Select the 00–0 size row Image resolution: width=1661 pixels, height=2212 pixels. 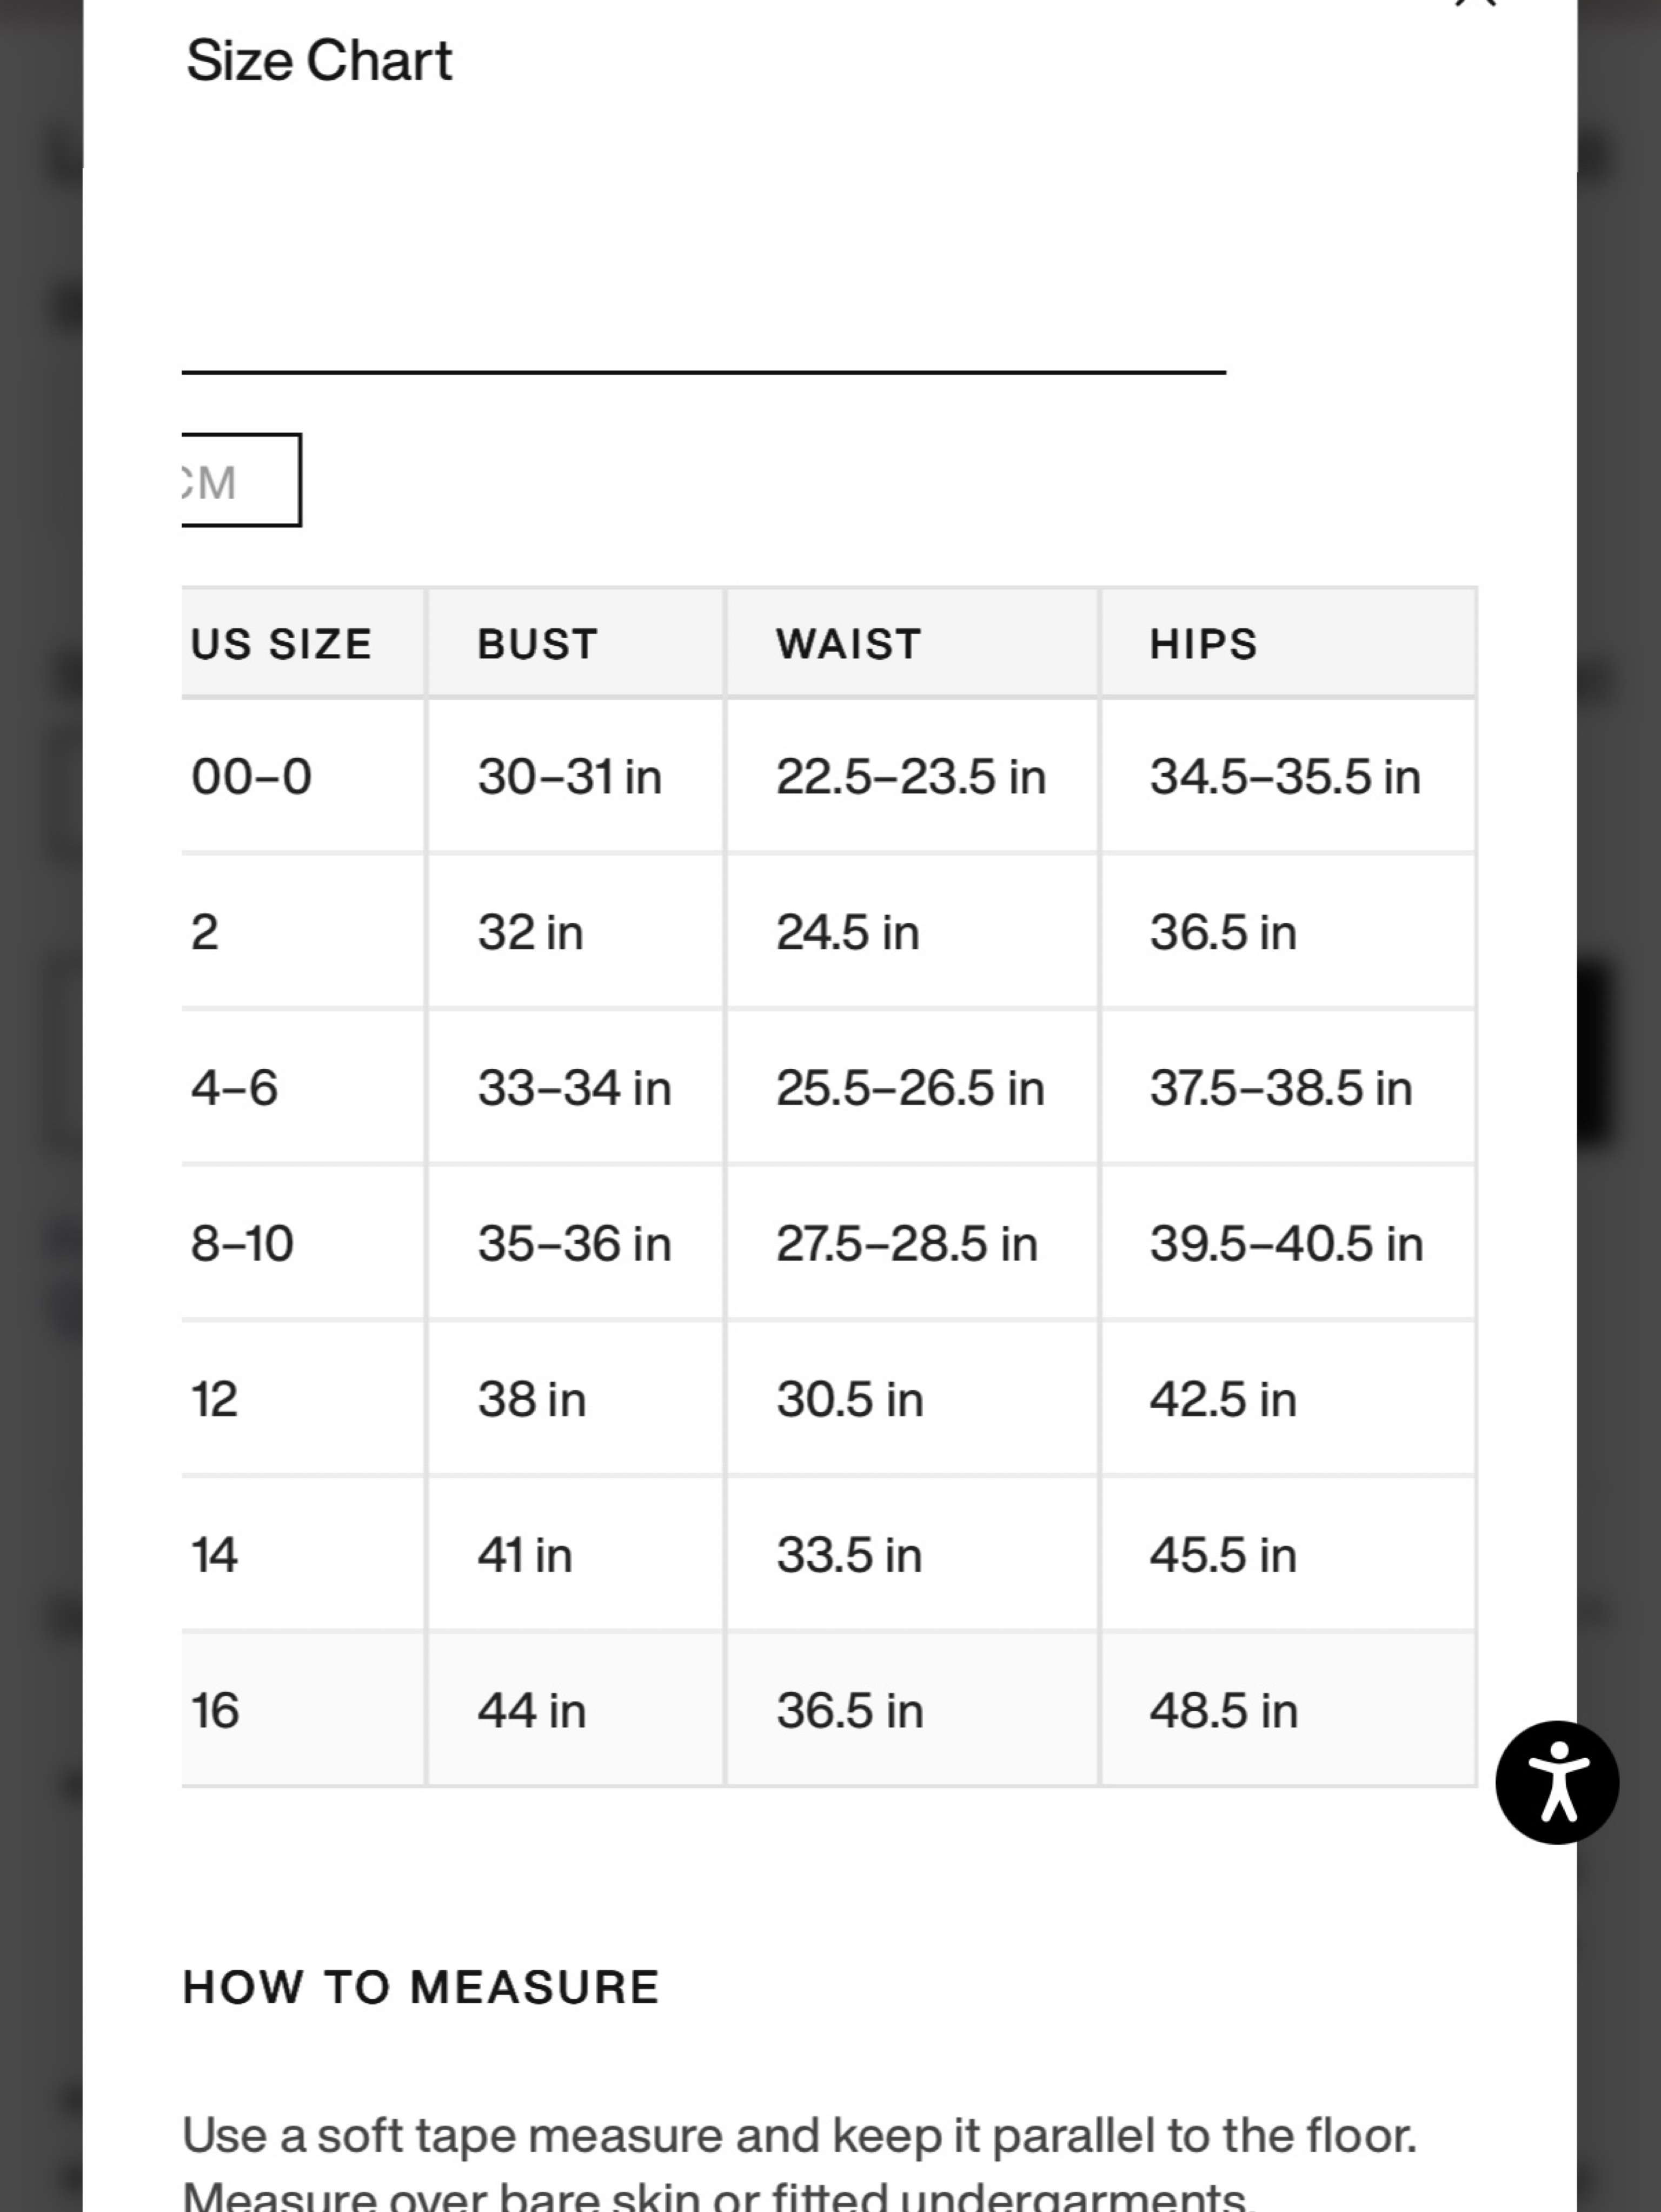click(828, 777)
